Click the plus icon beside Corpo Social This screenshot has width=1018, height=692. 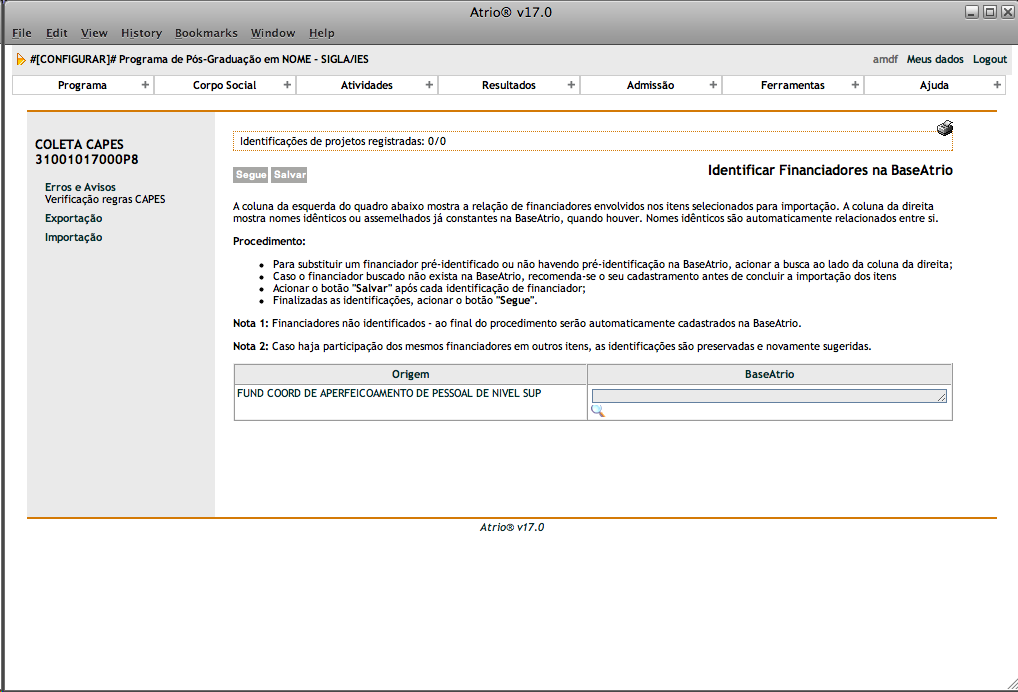point(287,85)
